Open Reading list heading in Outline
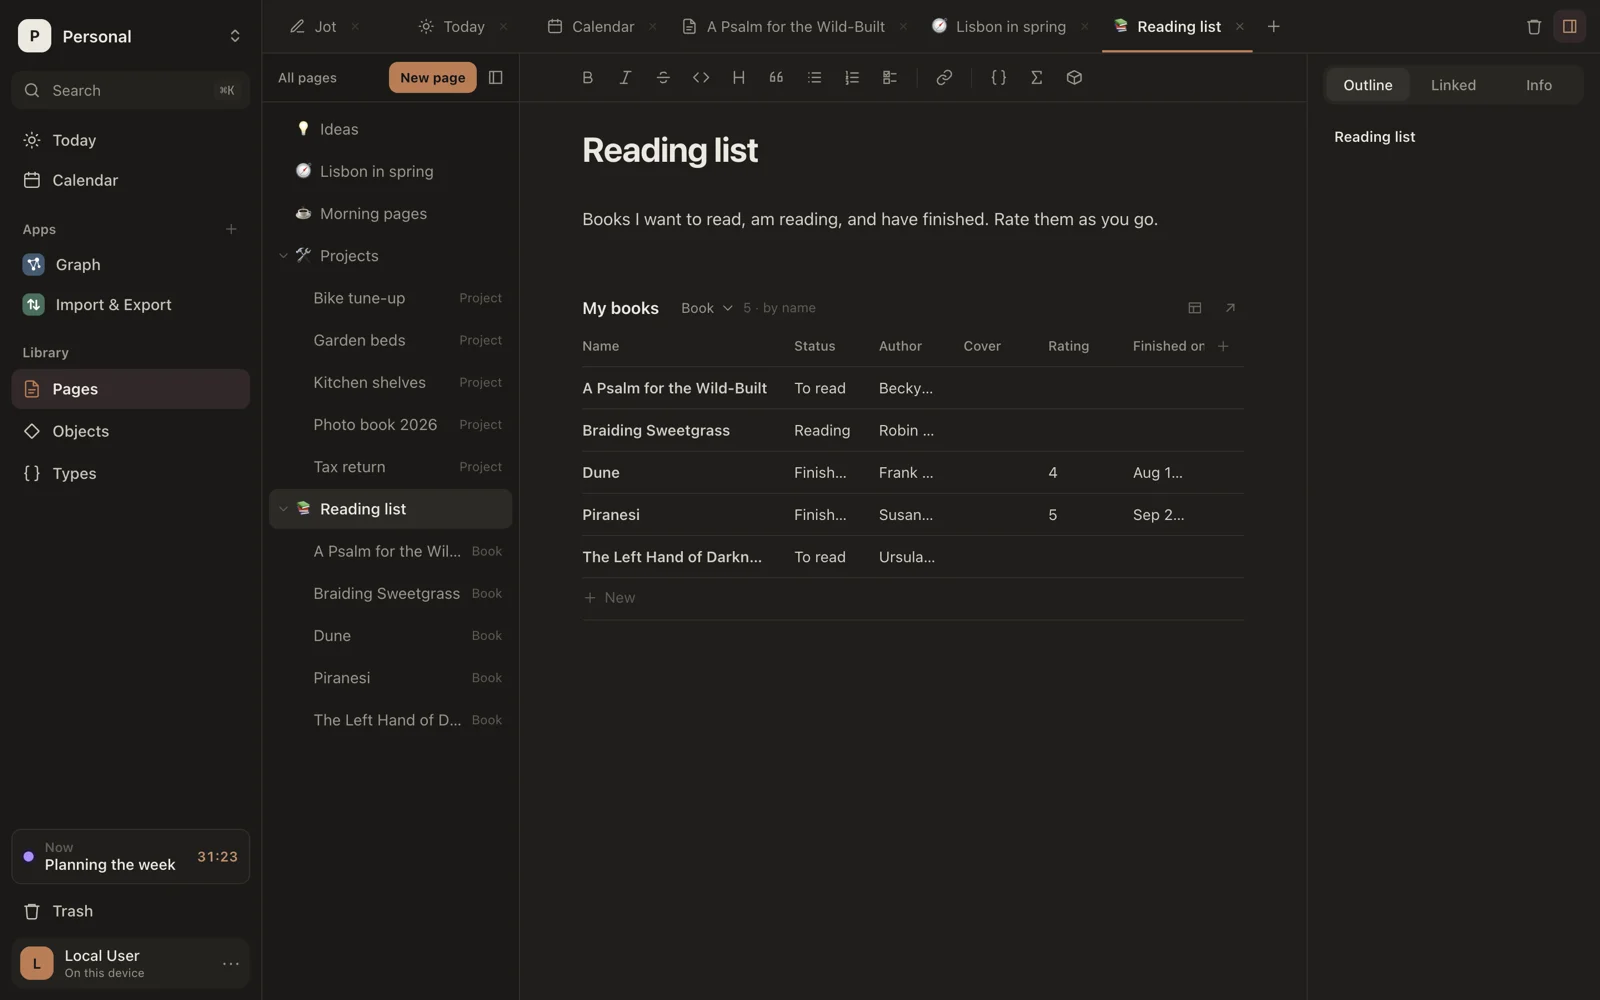1600x1000 pixels. [x=1374, y=137]
